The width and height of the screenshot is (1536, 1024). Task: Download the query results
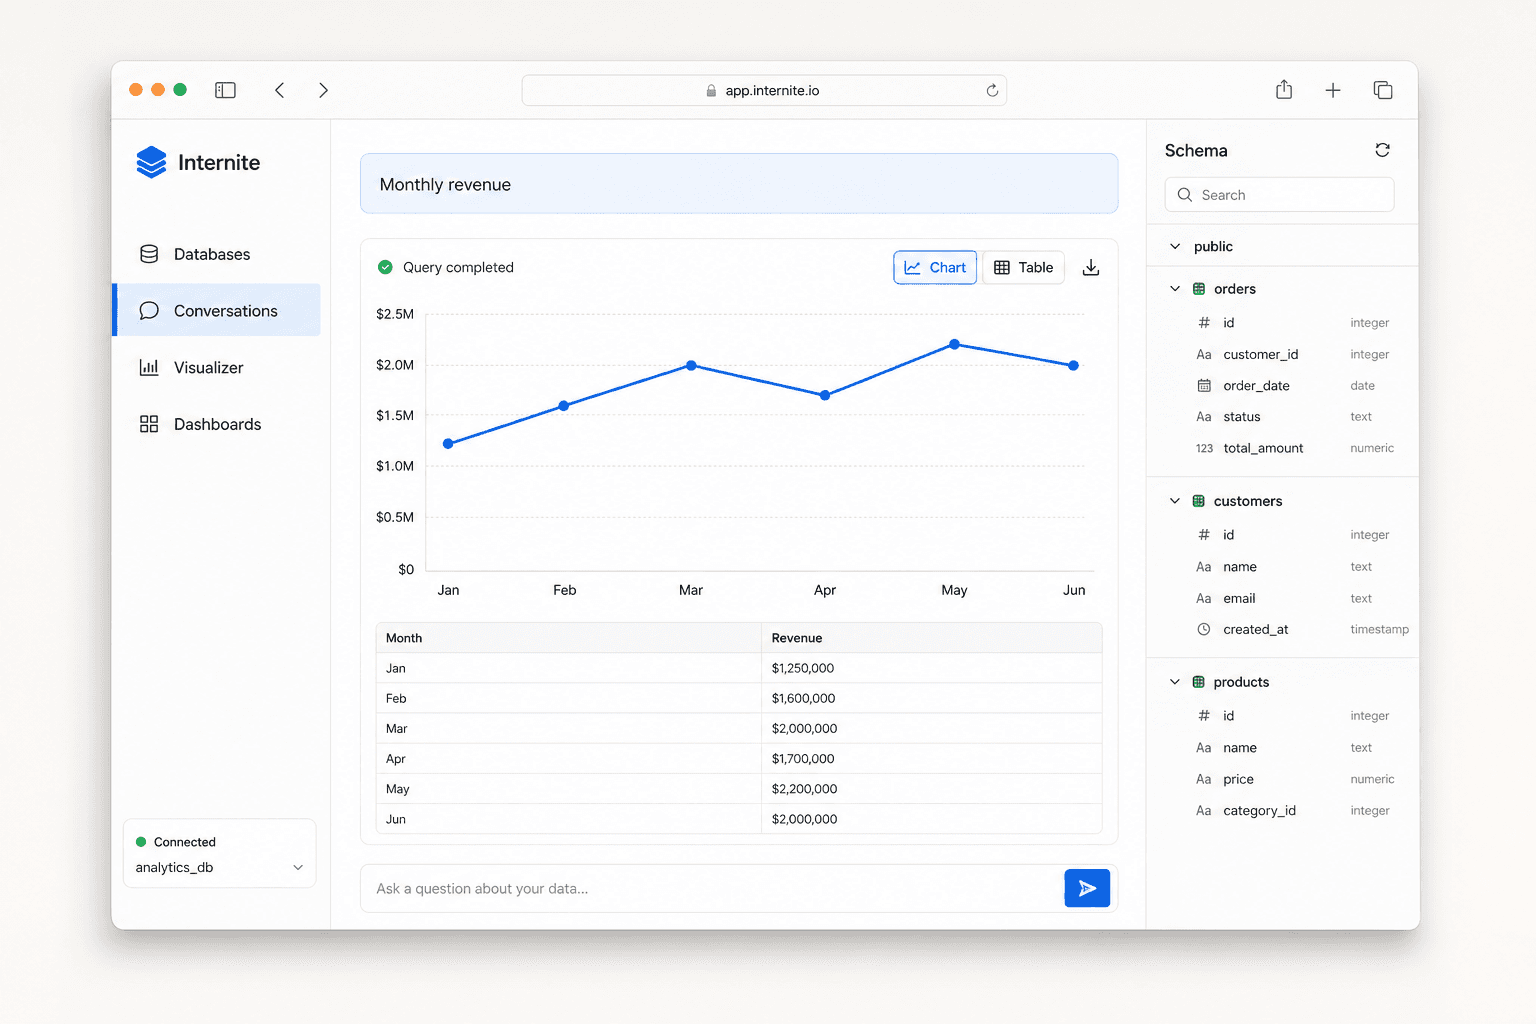[x=1091, y=268]
